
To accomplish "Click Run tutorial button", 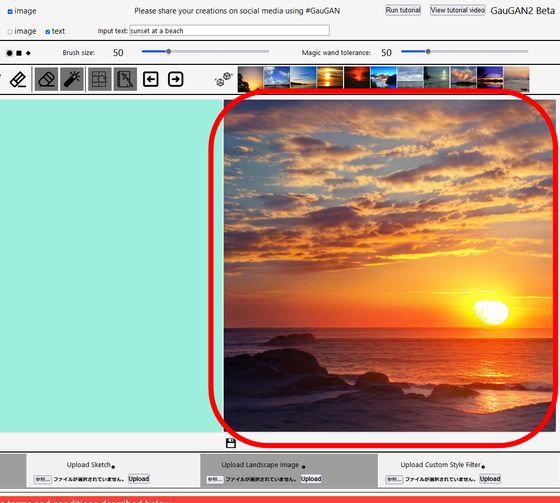I will click(403, 10).
